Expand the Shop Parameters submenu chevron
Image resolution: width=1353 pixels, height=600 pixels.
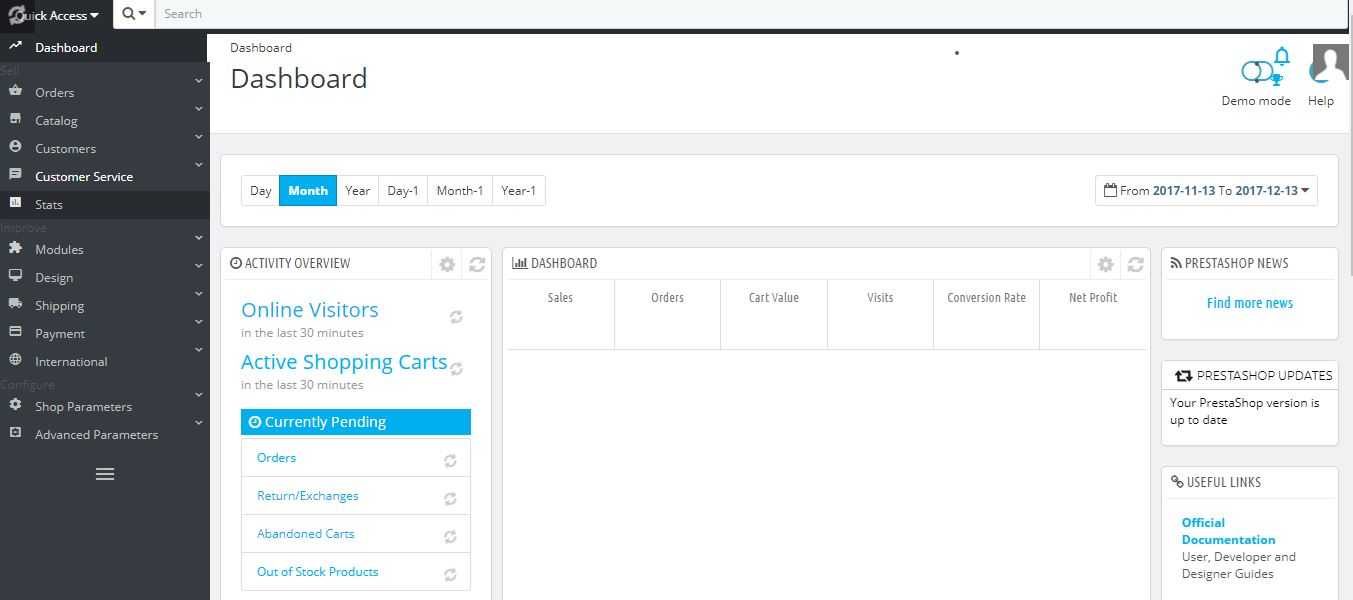click(x=199, y=394)
